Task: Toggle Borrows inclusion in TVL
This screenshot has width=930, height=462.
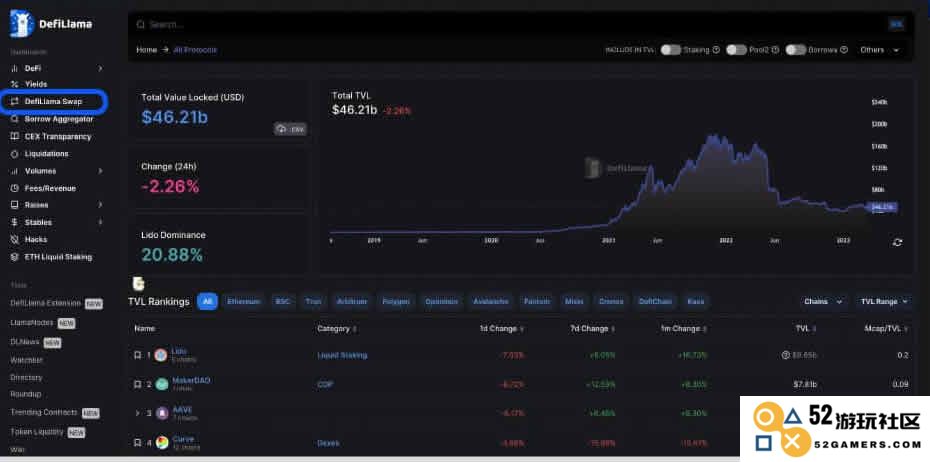Action: click(796, 50)
